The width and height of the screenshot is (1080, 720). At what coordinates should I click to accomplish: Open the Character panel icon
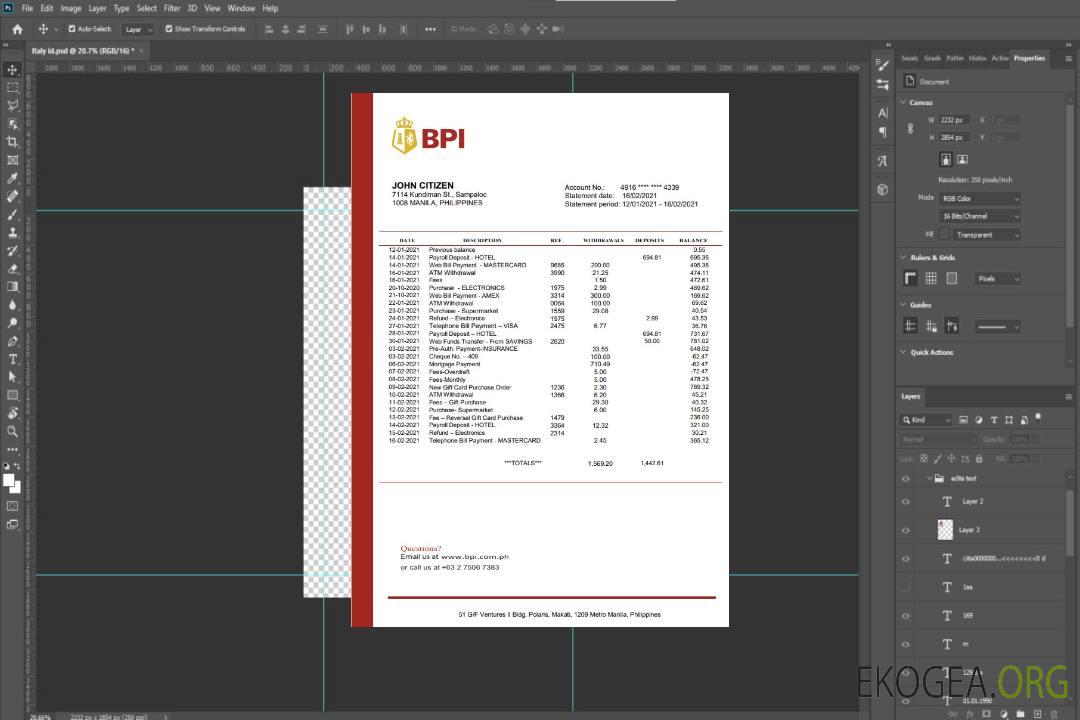[x=883, y=113]
